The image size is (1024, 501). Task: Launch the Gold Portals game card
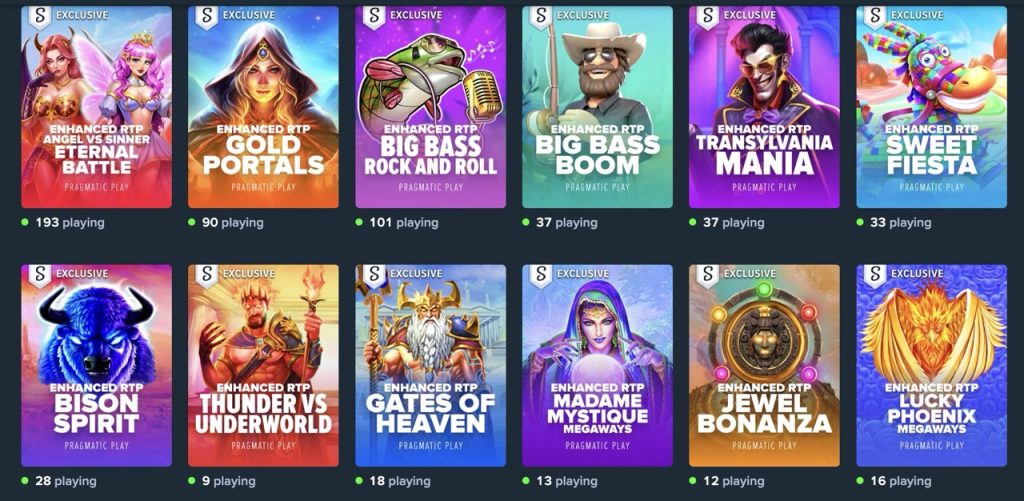pyautogui.click(x=263, y=107)
